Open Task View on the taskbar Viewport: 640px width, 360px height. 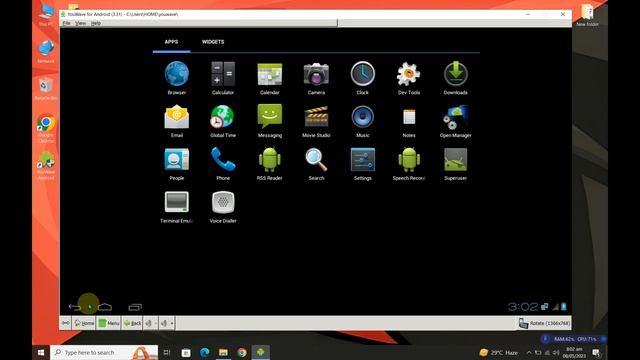point(167,352)
